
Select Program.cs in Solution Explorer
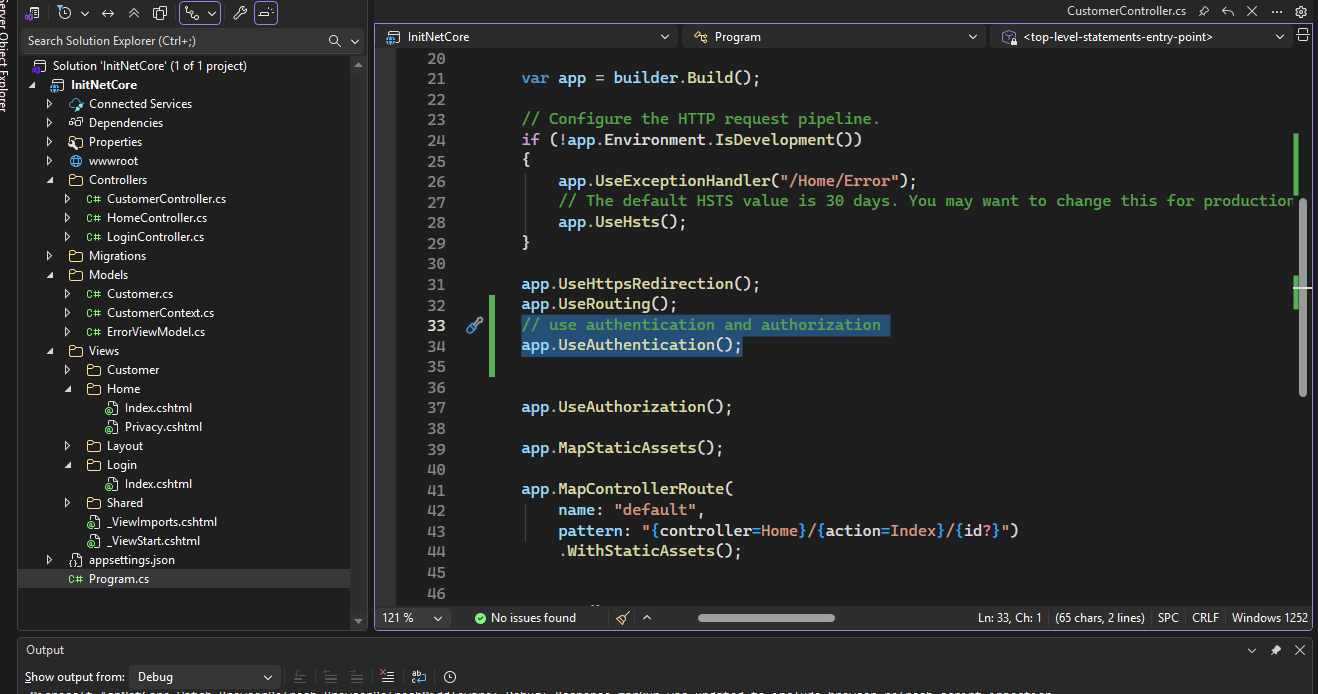coord(118,579)
